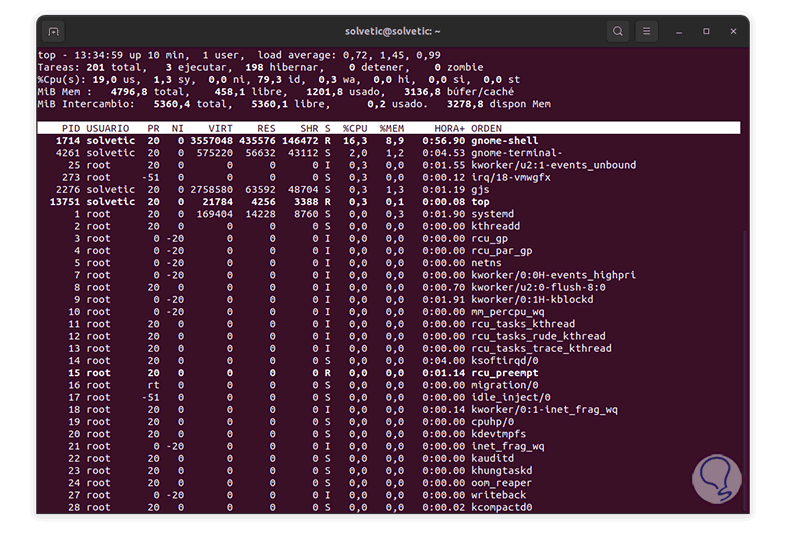Select the kcompactd0 process

point(501,507)
